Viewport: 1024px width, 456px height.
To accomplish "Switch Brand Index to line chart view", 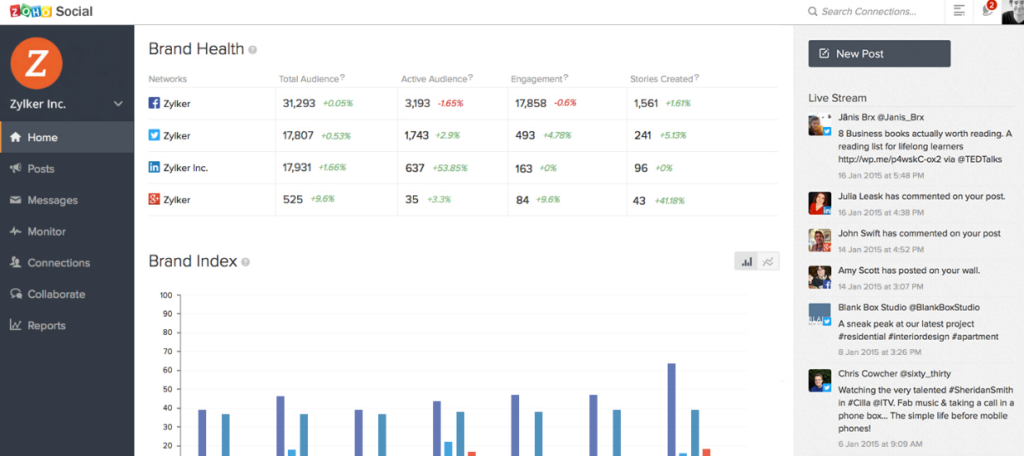I will [x=769, y=262].
